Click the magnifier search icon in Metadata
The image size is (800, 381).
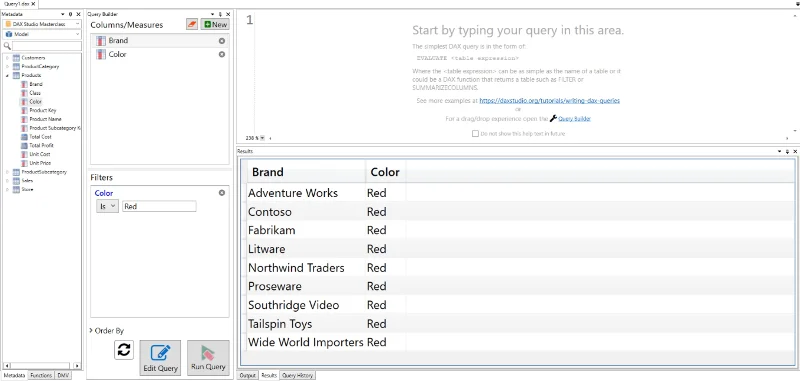click(7, 46)
